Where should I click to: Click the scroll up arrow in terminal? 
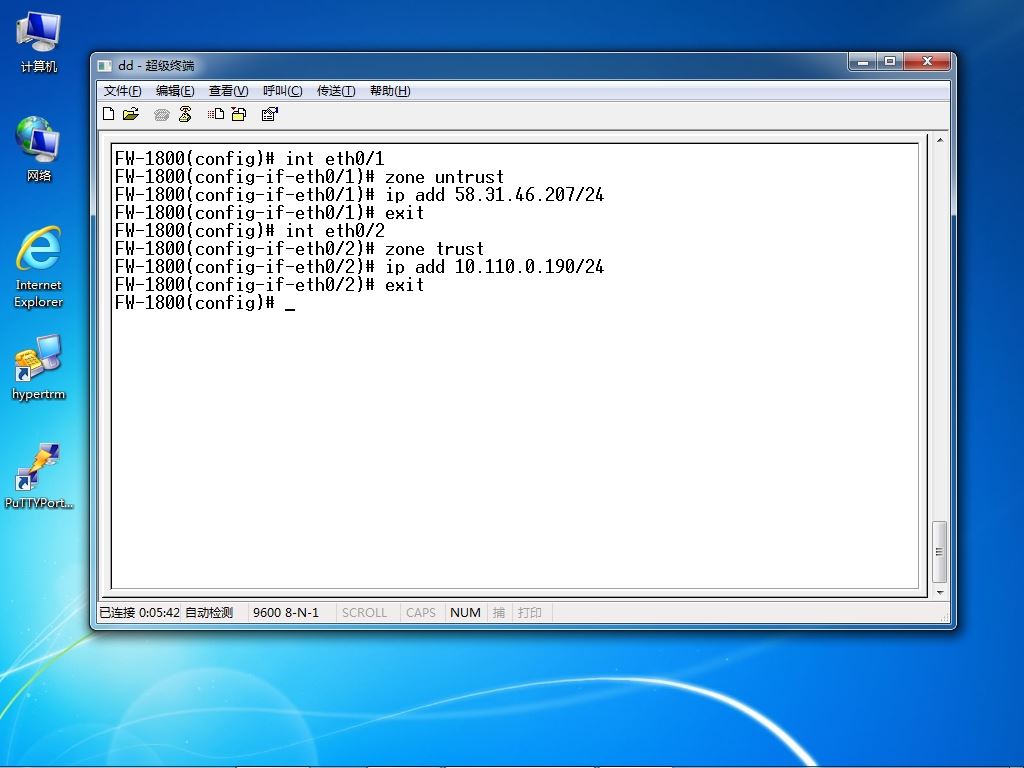click(x=940, y=140)
